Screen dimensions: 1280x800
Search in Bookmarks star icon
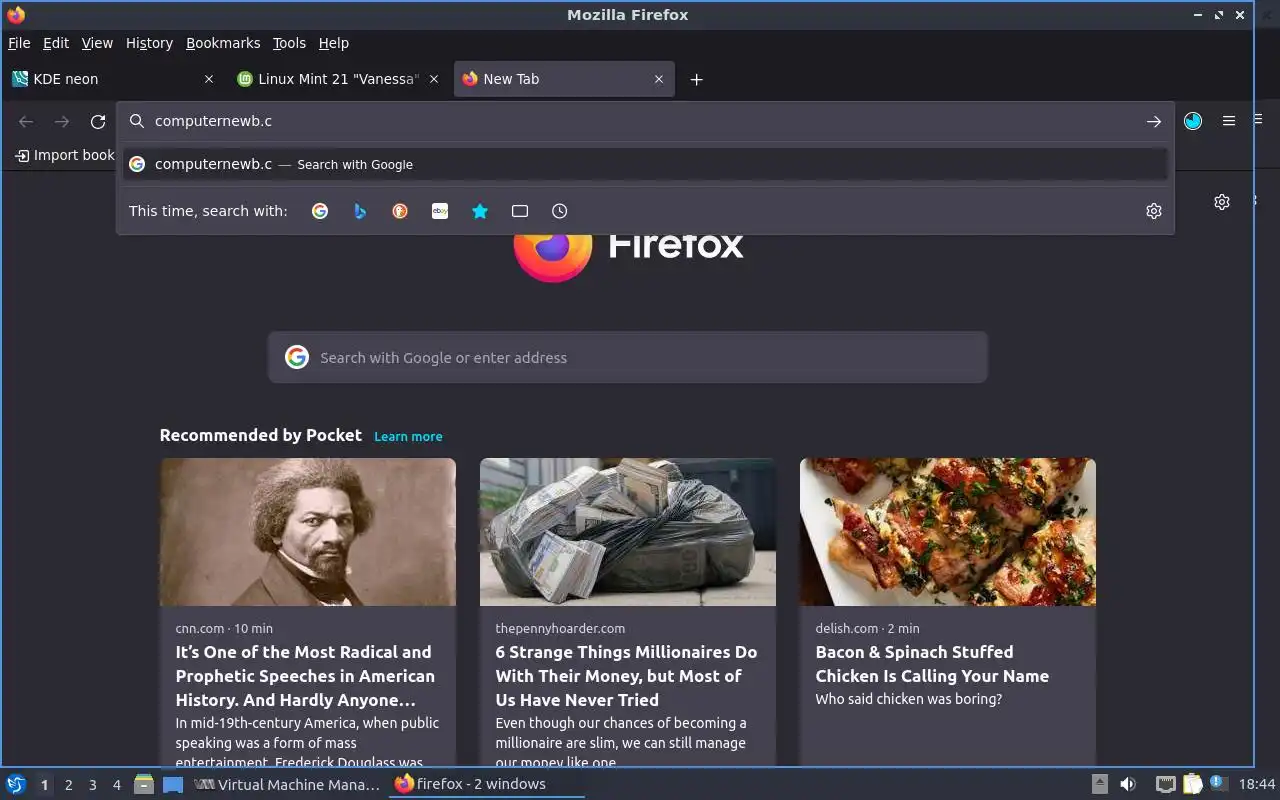pyautogui.click(x=480, y=211)
